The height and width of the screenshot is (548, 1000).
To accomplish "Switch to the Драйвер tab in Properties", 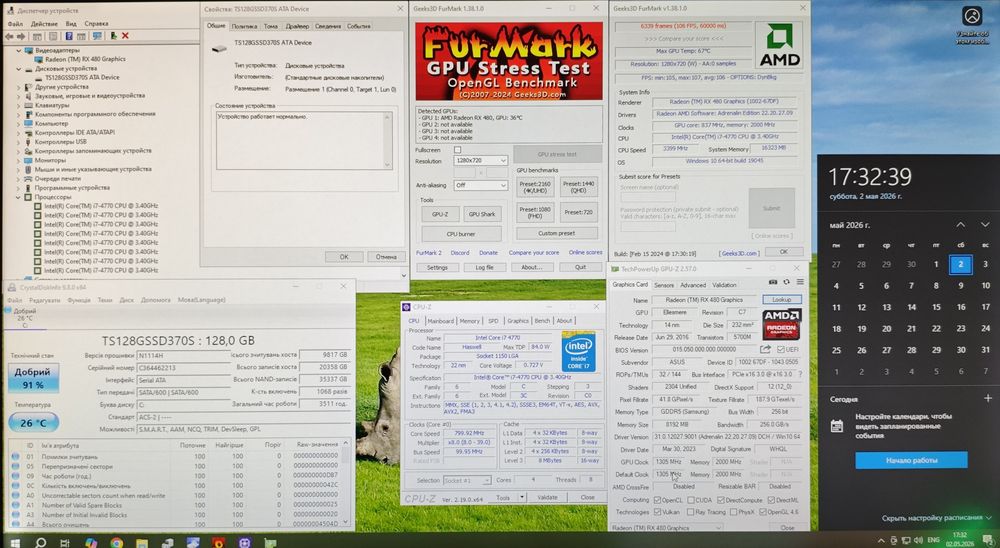I will click(297, 26).
